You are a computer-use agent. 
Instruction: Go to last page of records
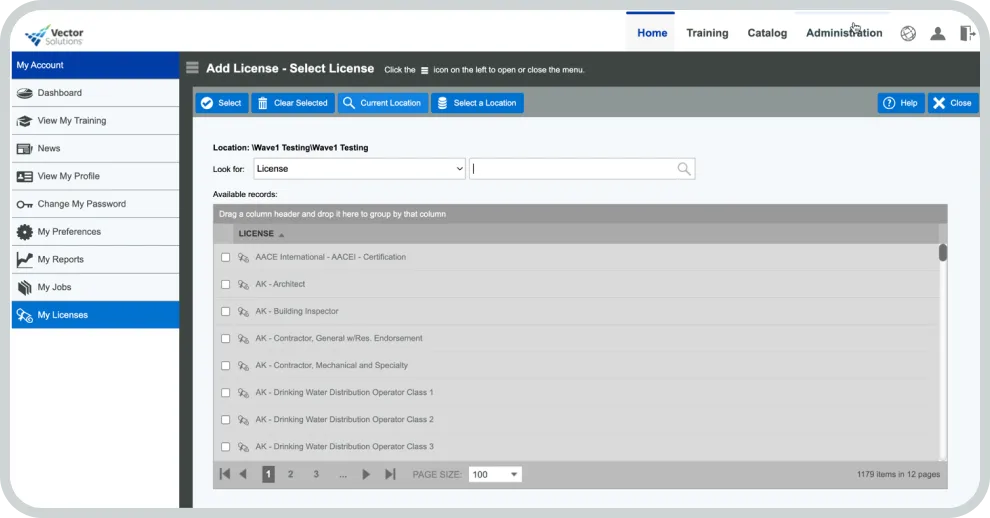[x=390, y=474]
